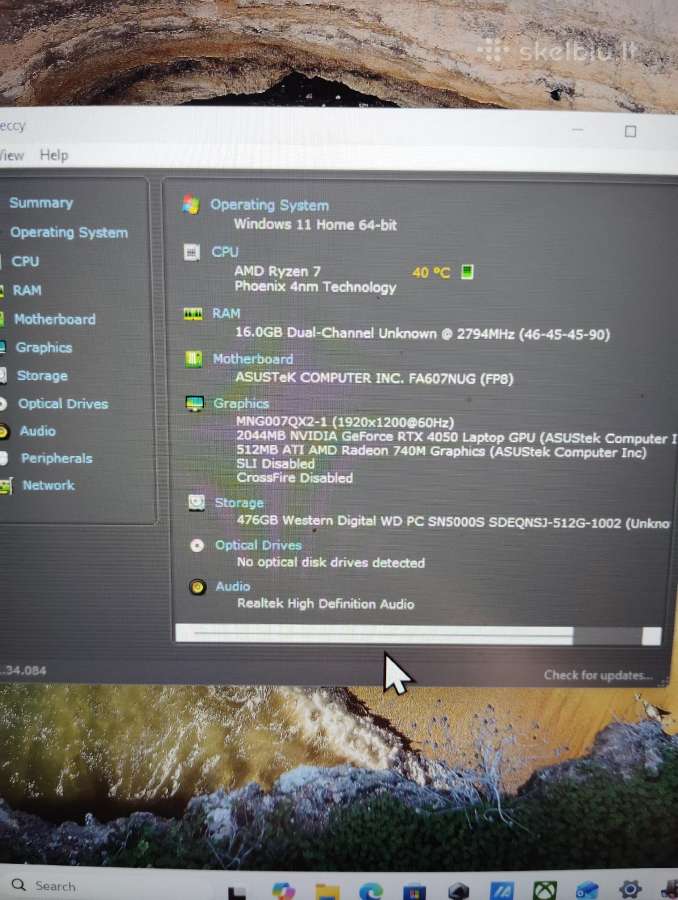This screenshot has height=900, width=678.
Task: Click the 'NVIDIA GeForce RTX 4050 Laptop GPU' line
Action: pyautogui.click(x=456, y=437)
